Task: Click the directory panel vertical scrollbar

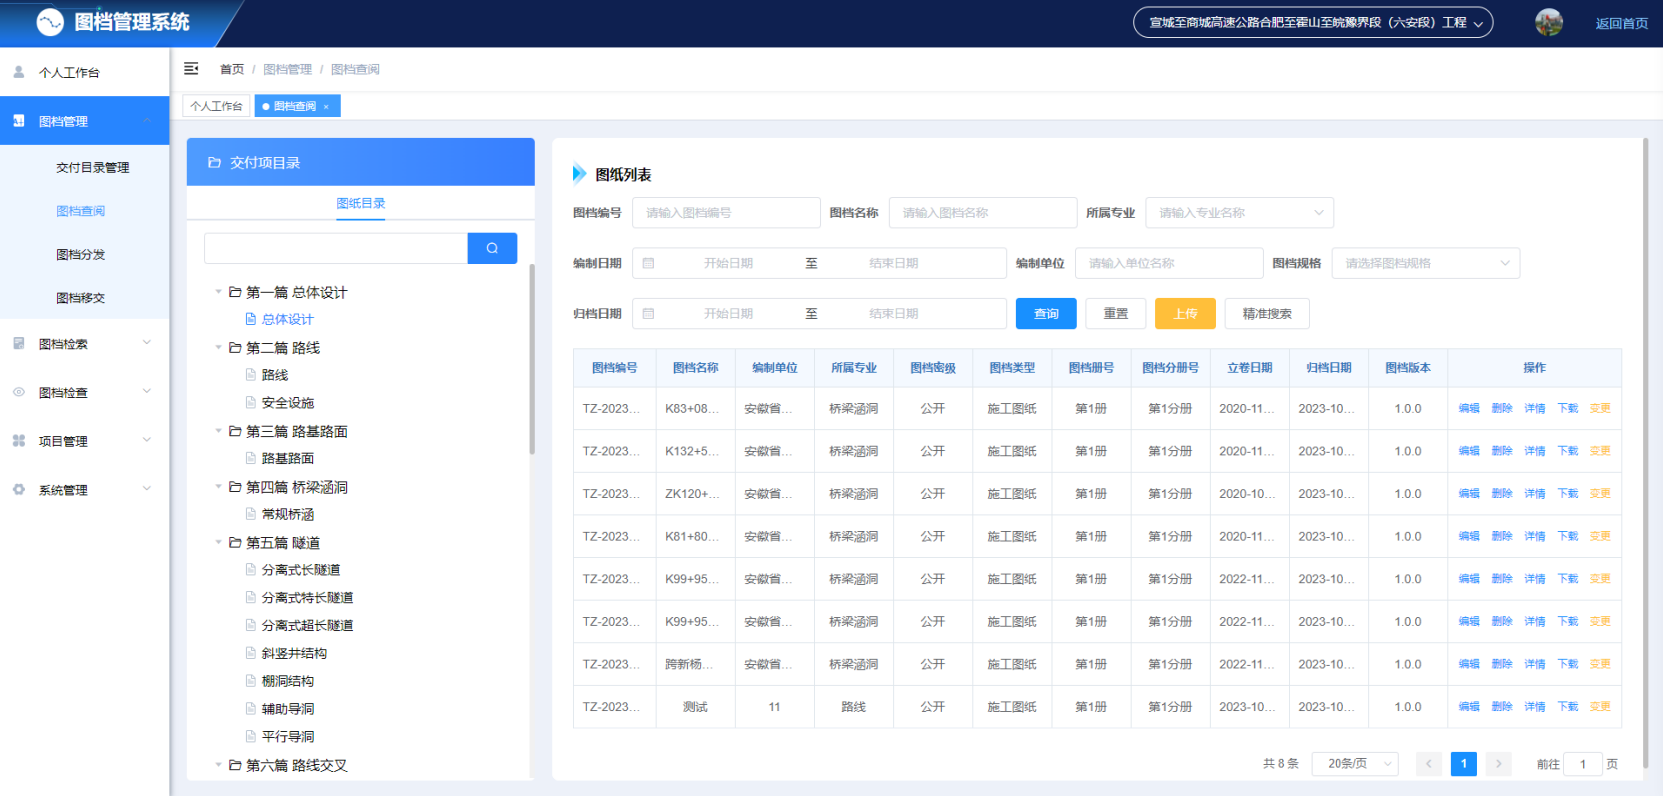Action: (532, 358)
